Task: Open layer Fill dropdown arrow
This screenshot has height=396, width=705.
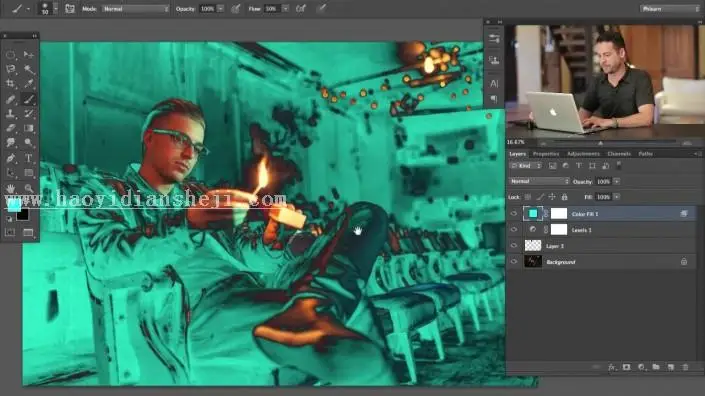Action: (x=616, y=197)
